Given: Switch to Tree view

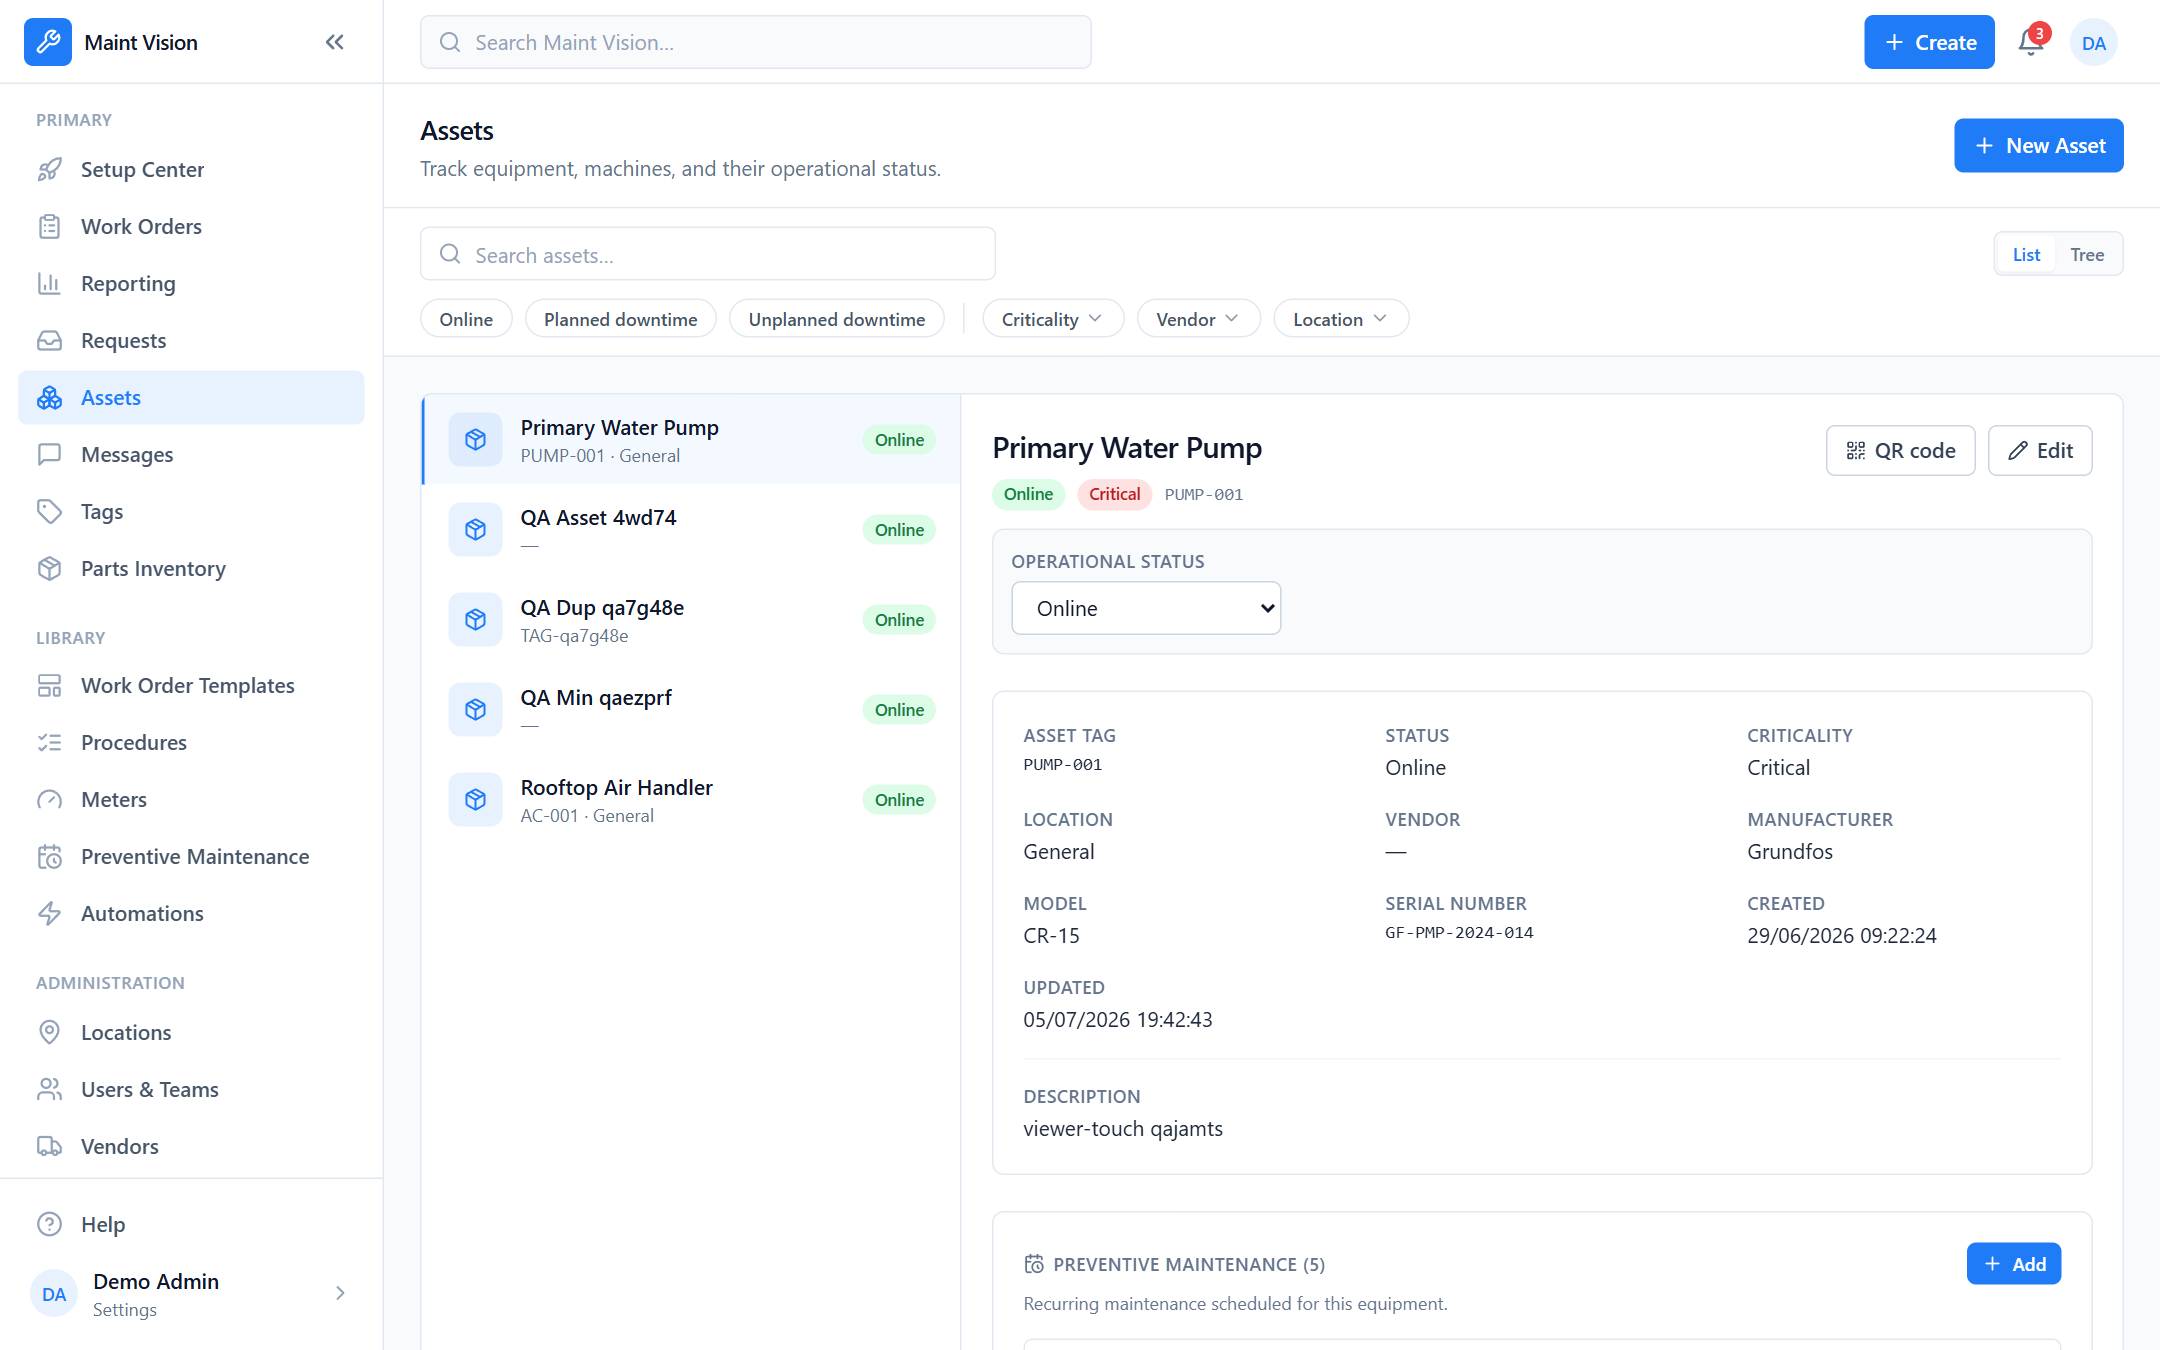Looking at the screenshot, I should pyautogui.click(x=2087, y=255).
